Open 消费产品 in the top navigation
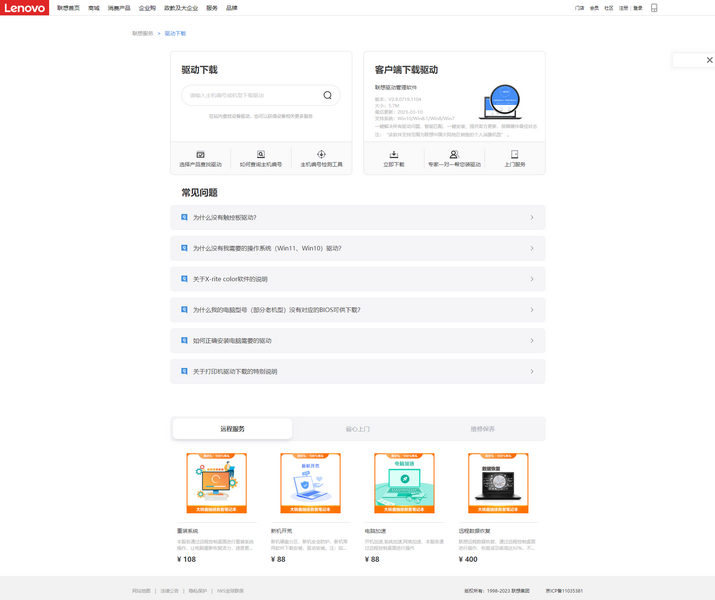The image size is (715, 600). tap(119, 8)
